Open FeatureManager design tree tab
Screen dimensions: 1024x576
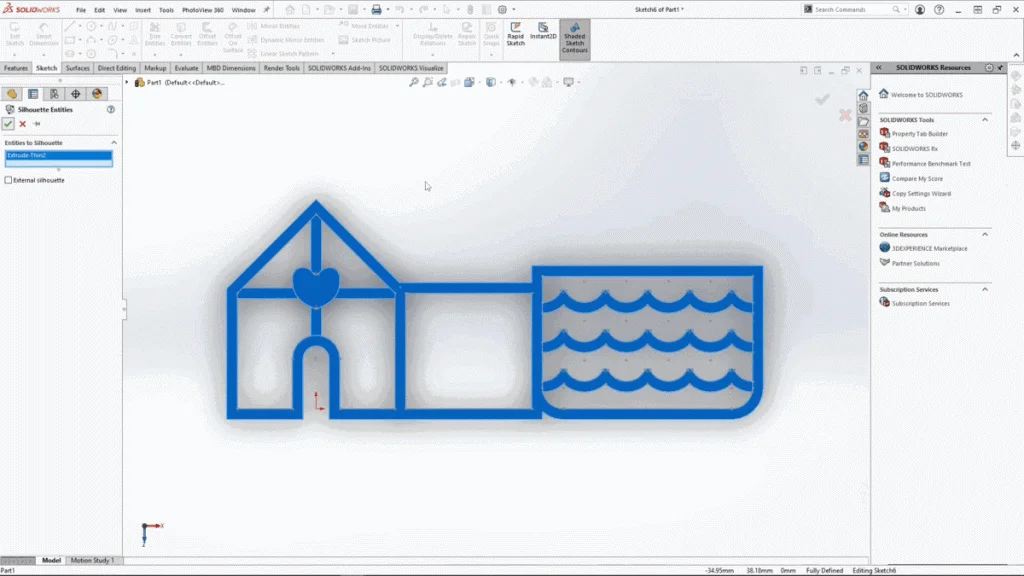click(x=12, y=94)
